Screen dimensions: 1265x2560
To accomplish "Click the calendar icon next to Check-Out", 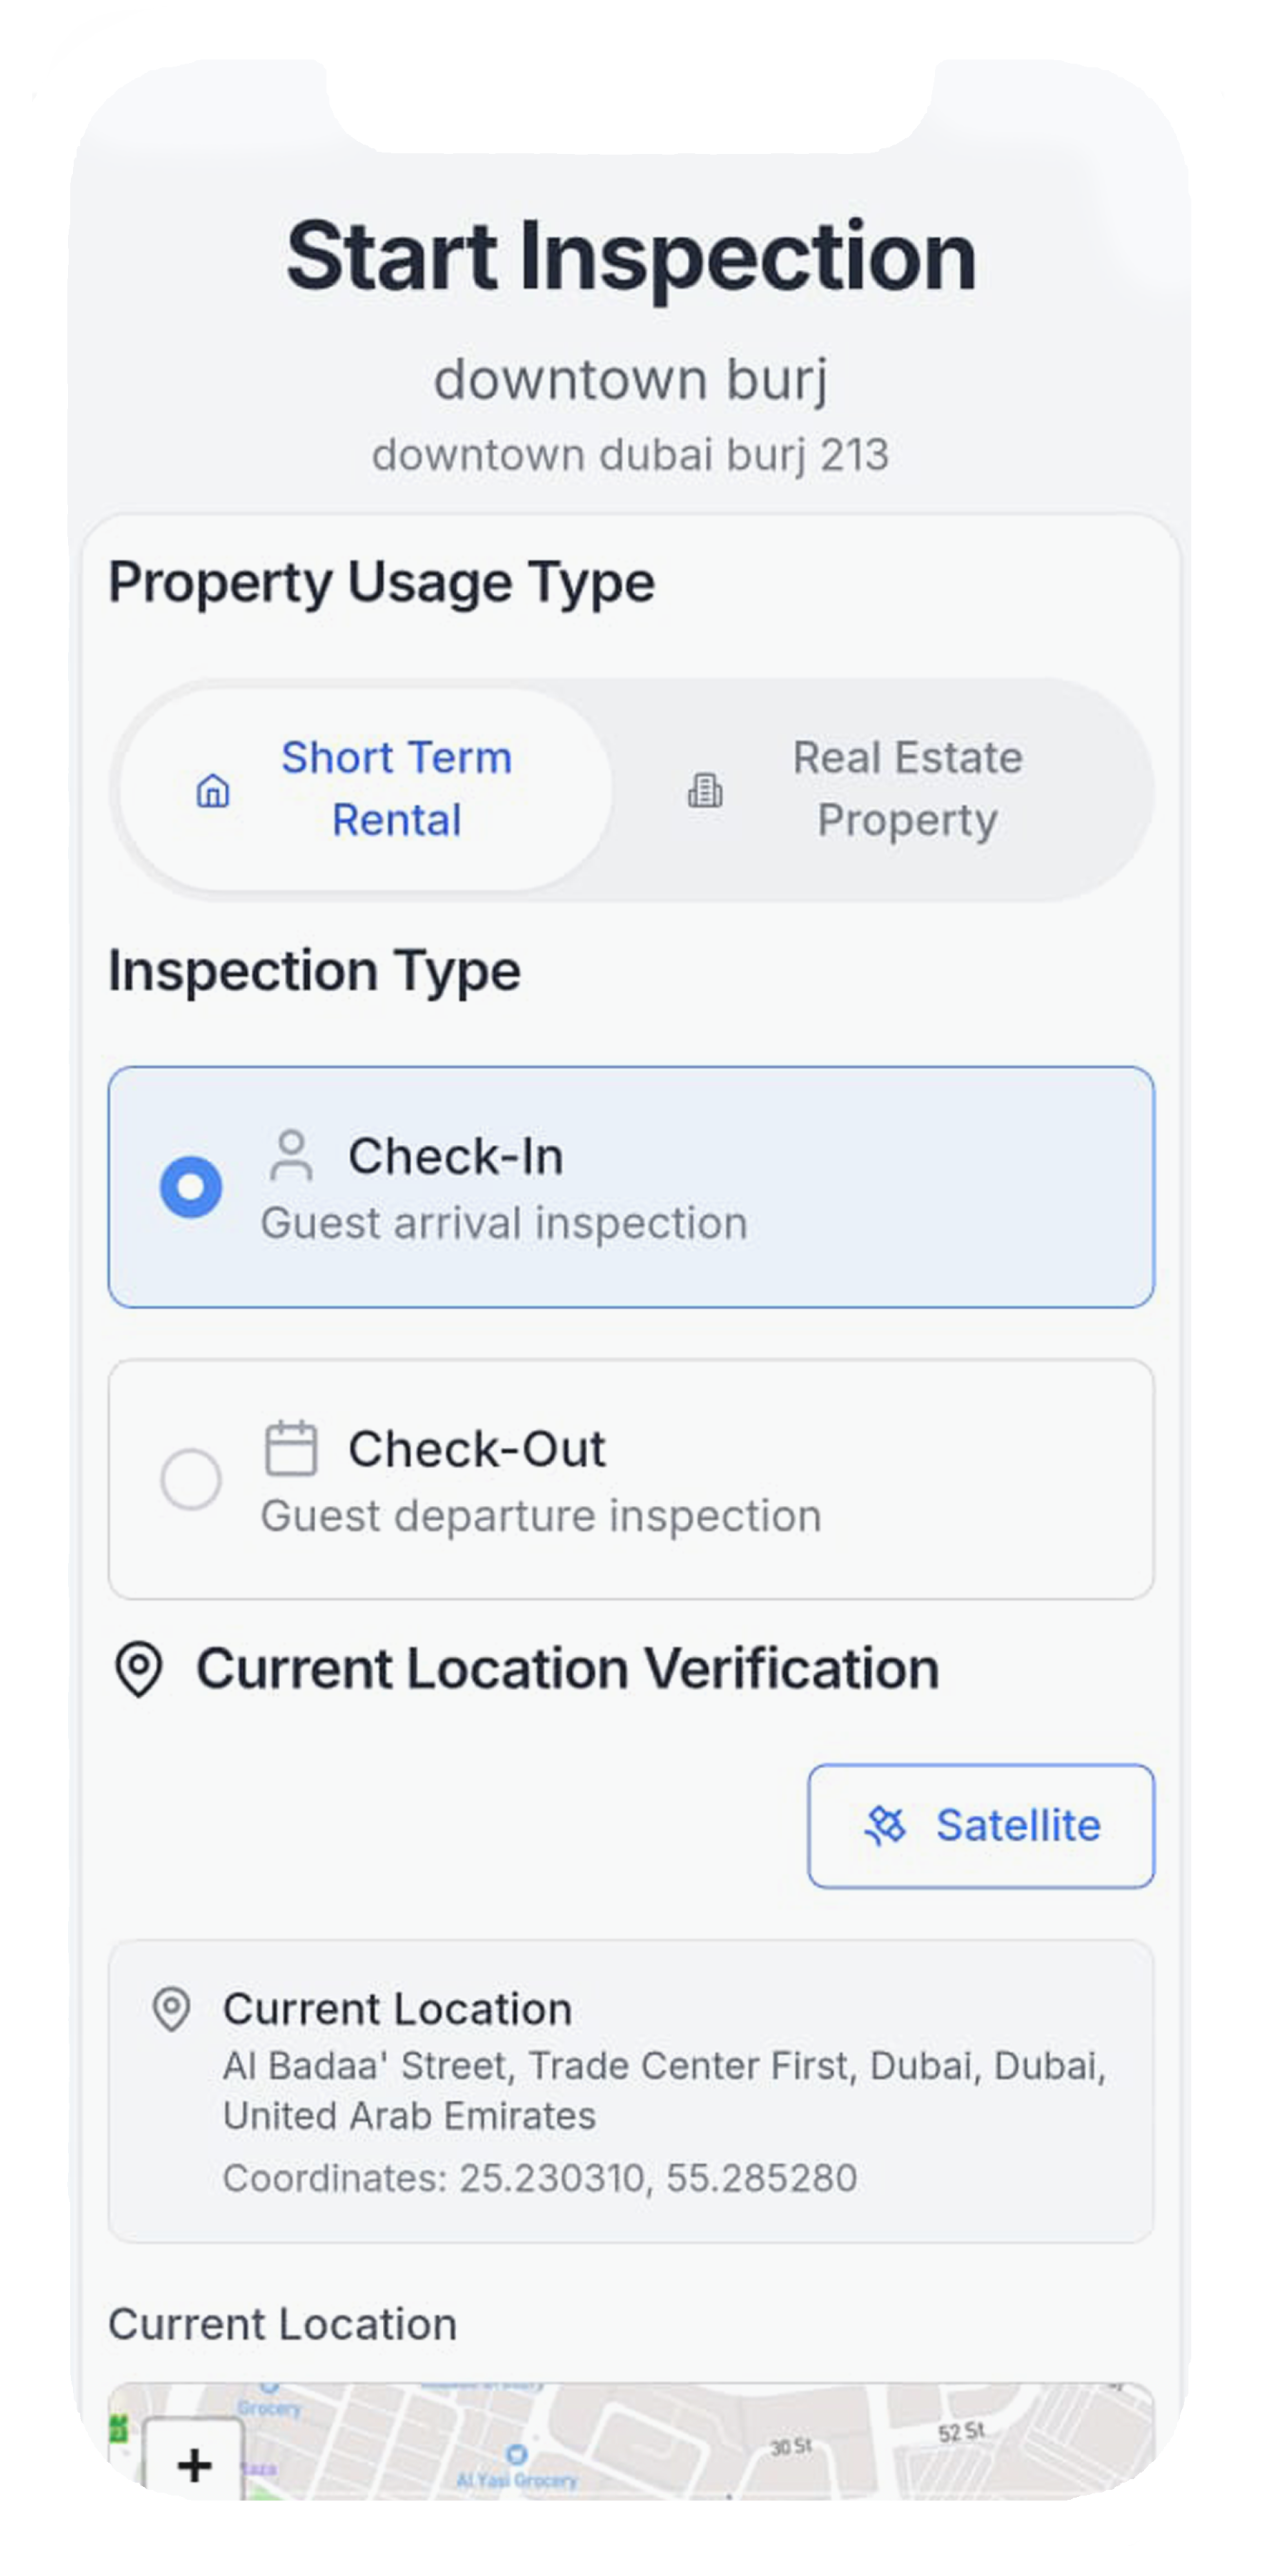I will tap(291, 1448).
